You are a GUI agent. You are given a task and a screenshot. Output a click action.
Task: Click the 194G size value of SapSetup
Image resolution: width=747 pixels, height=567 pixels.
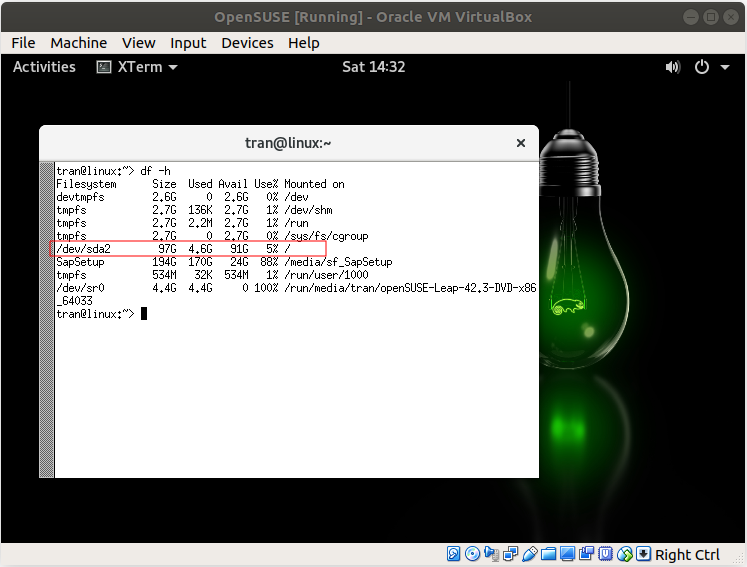[164, 262]
